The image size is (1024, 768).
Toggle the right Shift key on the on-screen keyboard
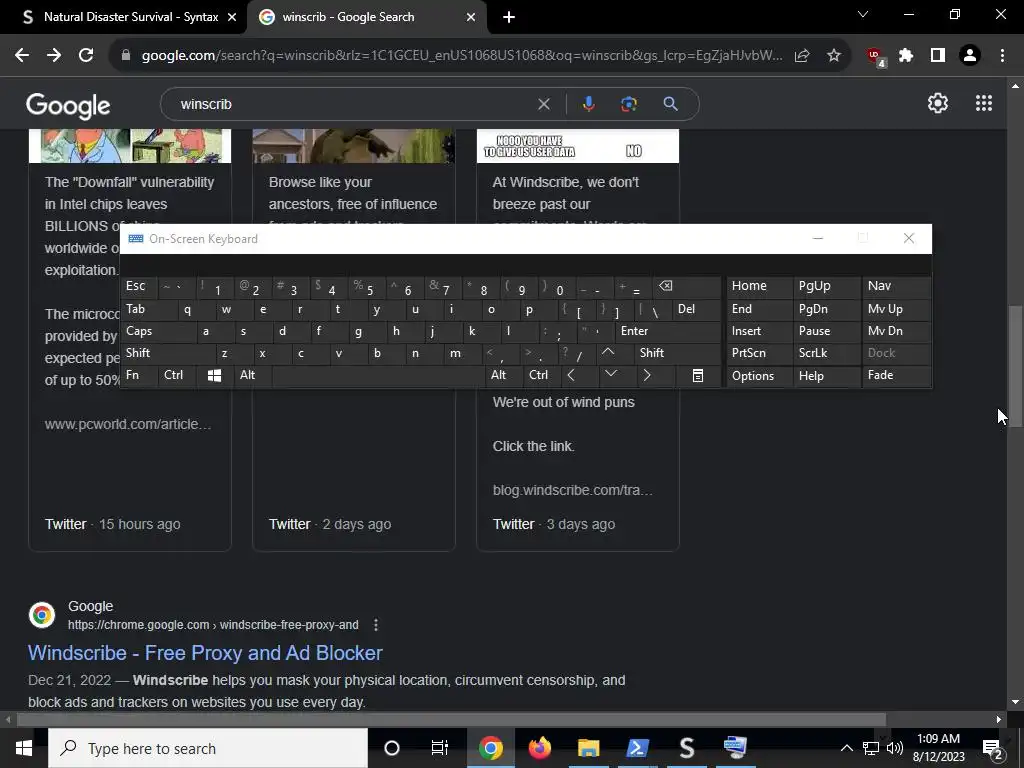[677, 353]
